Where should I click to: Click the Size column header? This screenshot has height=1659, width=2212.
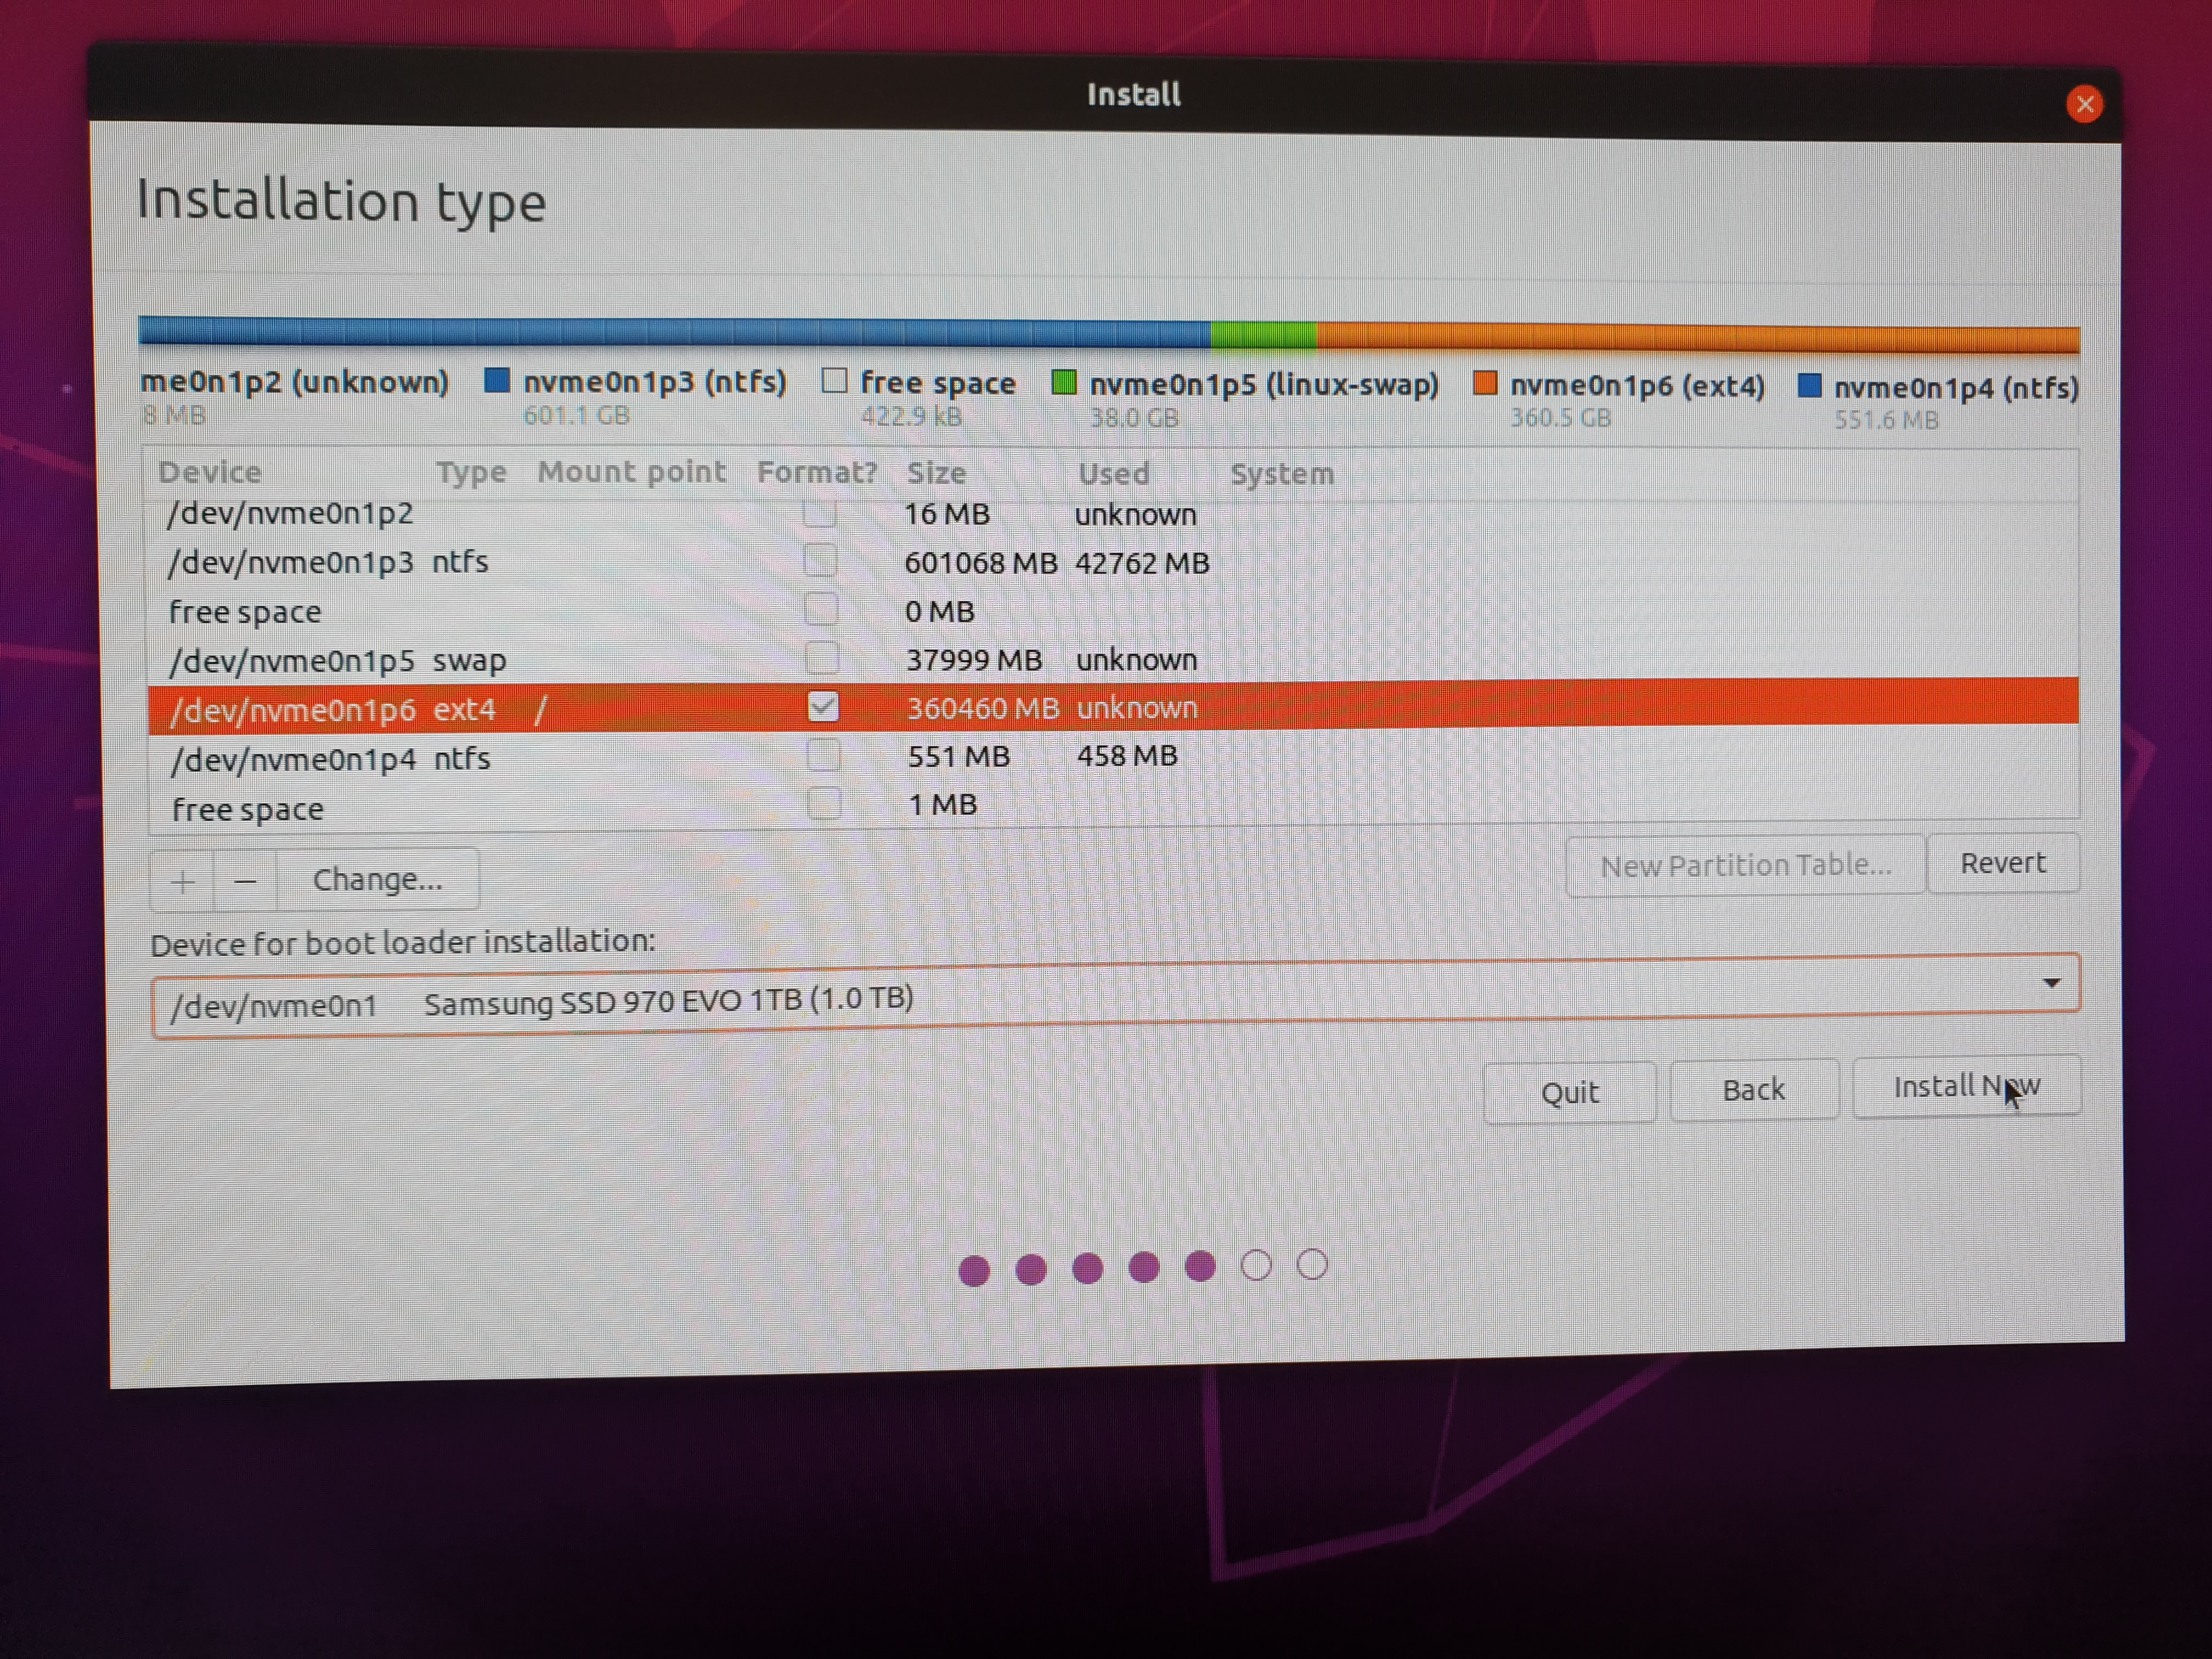(x=936, y=473)
